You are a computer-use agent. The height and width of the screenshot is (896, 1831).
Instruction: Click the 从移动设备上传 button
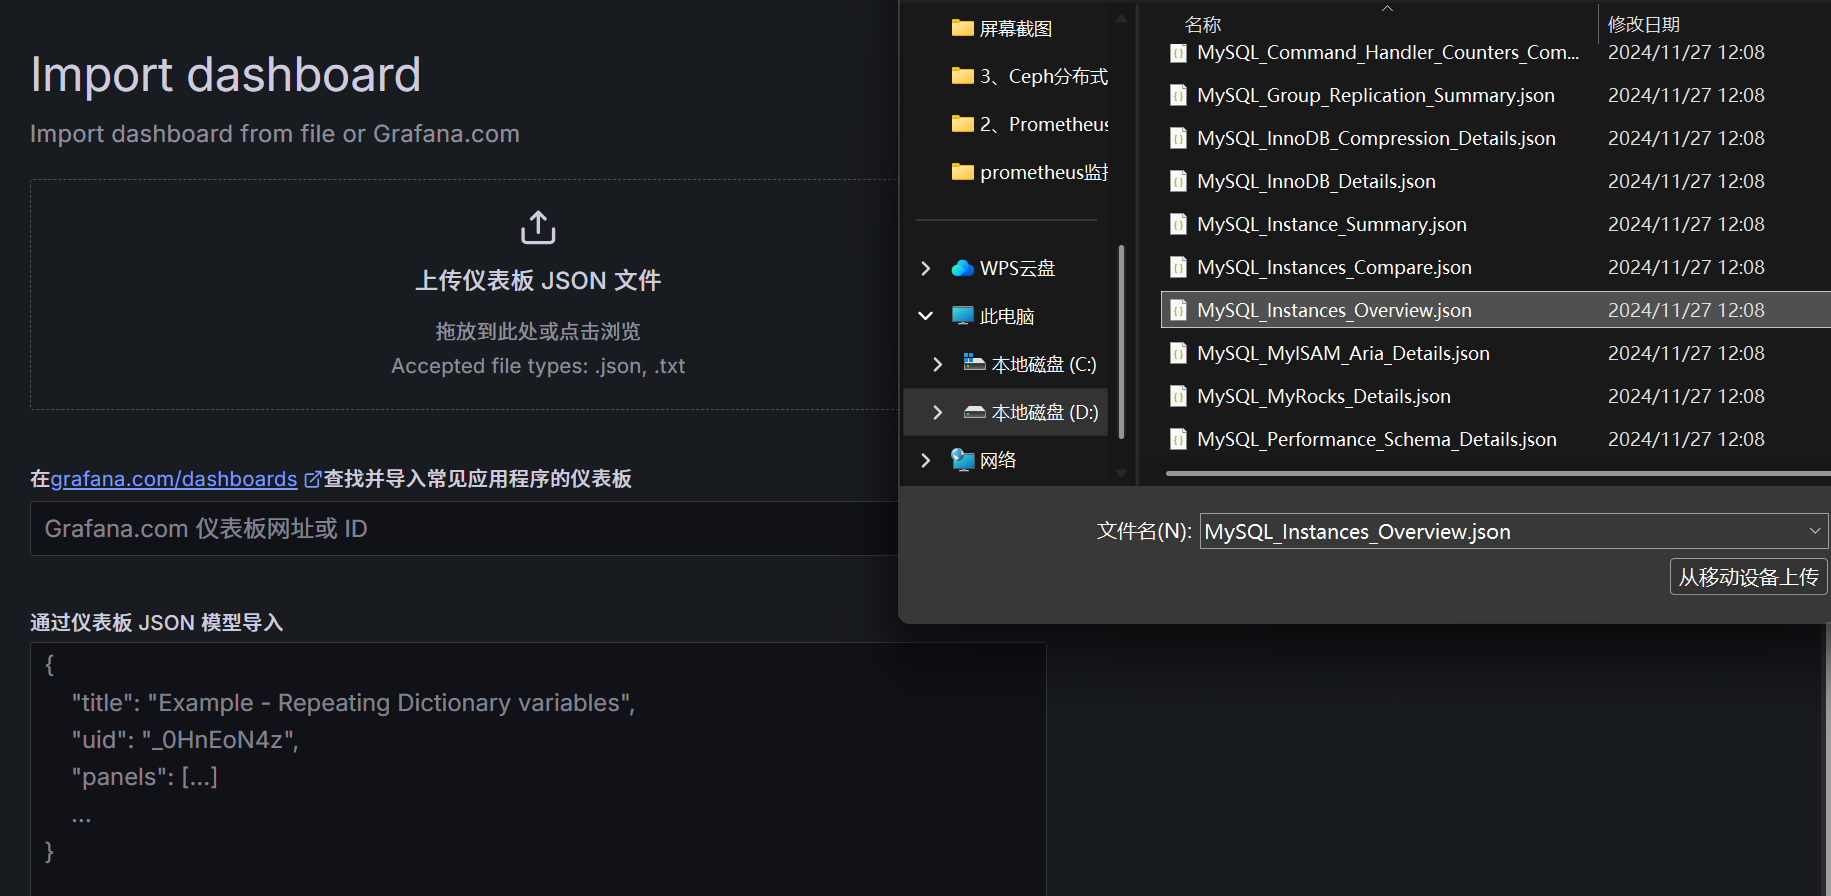pyautogui.click(x=1748, y=577)
